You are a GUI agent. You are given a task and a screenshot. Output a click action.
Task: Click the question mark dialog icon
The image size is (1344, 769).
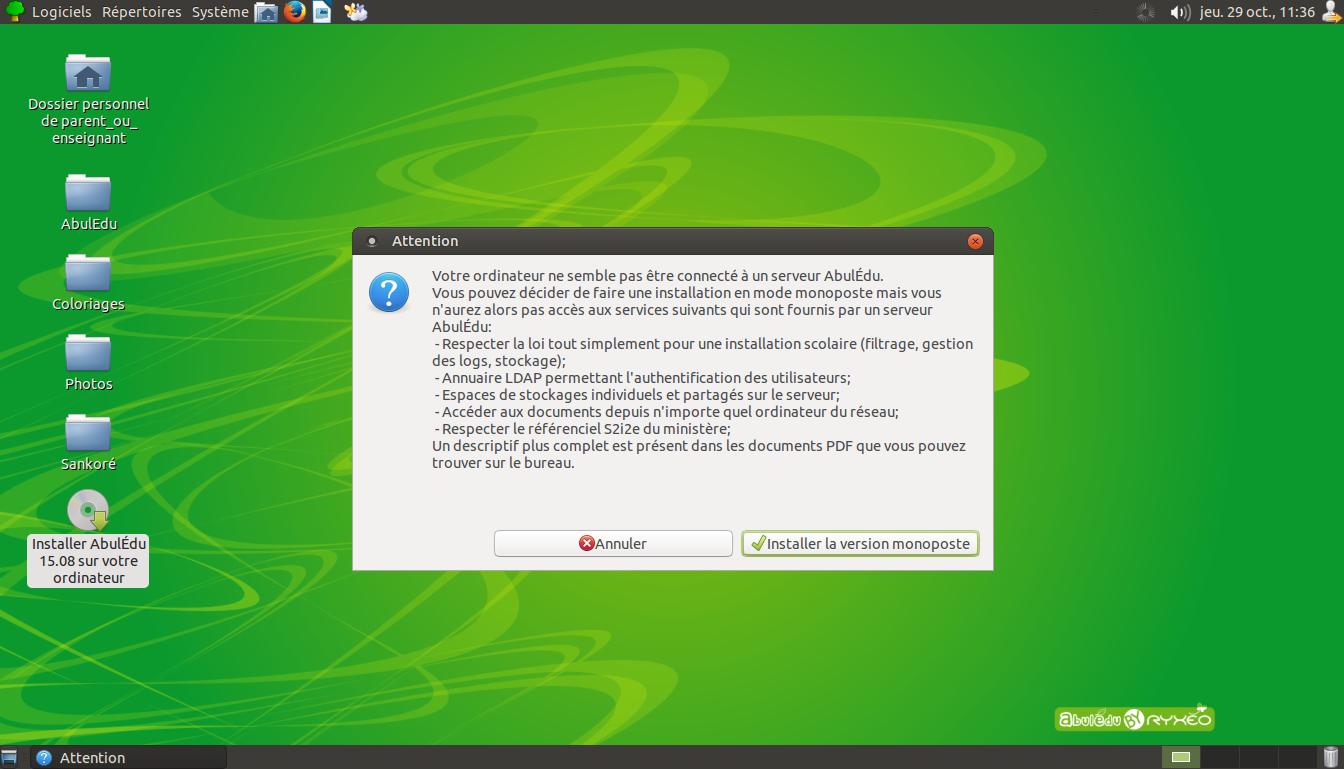pyautogui.click(x=389, y=293)
